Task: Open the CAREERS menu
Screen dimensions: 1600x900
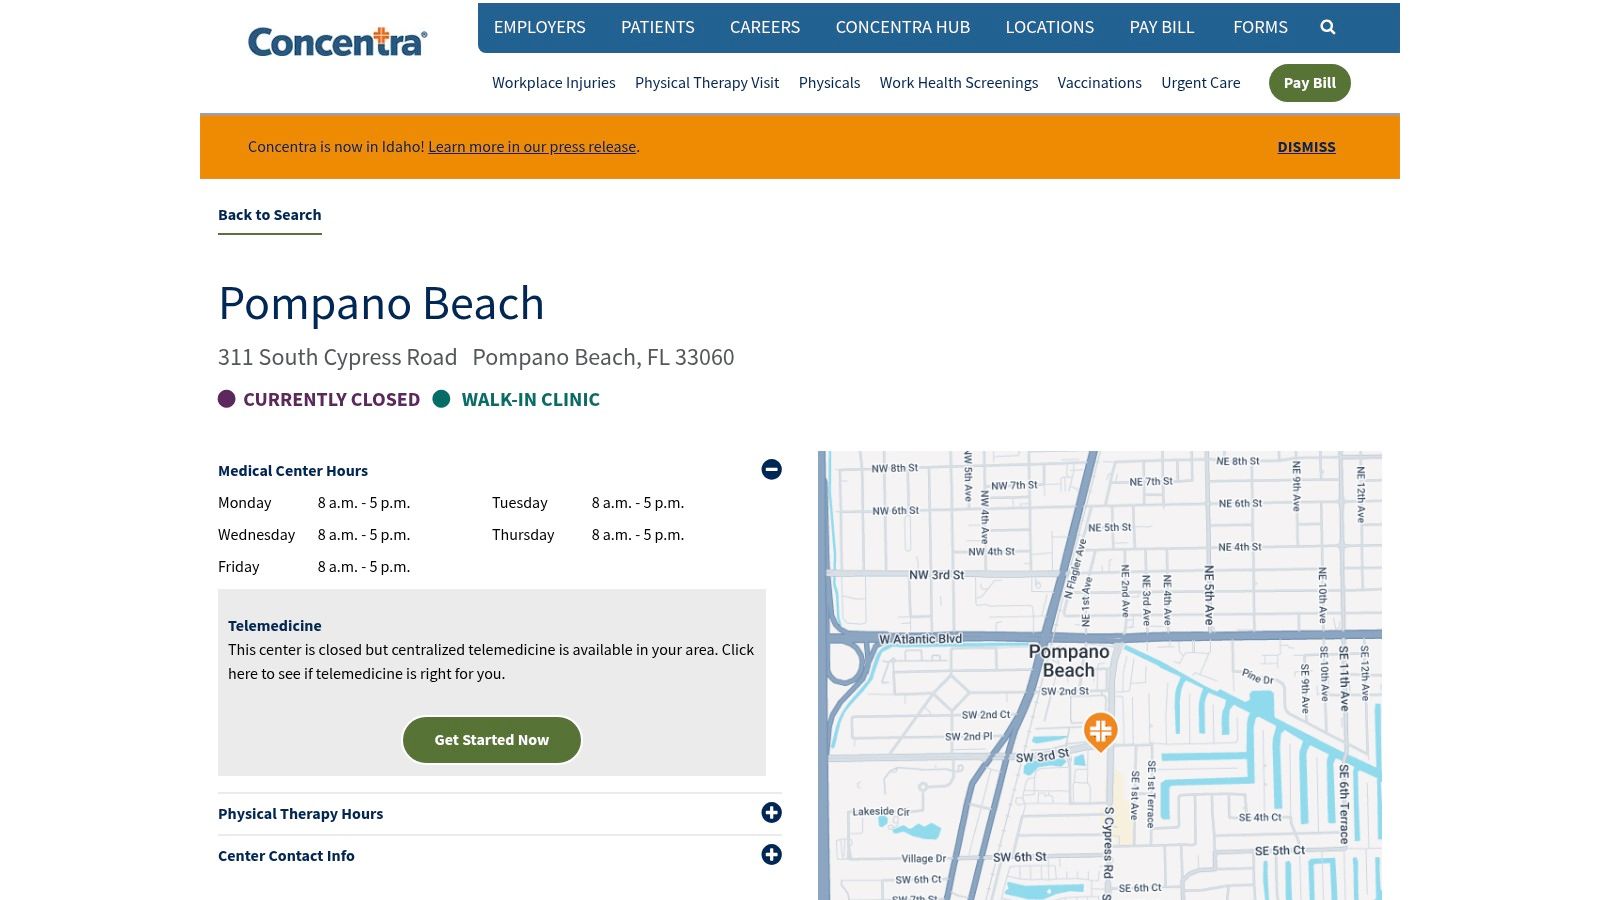Action: click(x=765, y=27)
